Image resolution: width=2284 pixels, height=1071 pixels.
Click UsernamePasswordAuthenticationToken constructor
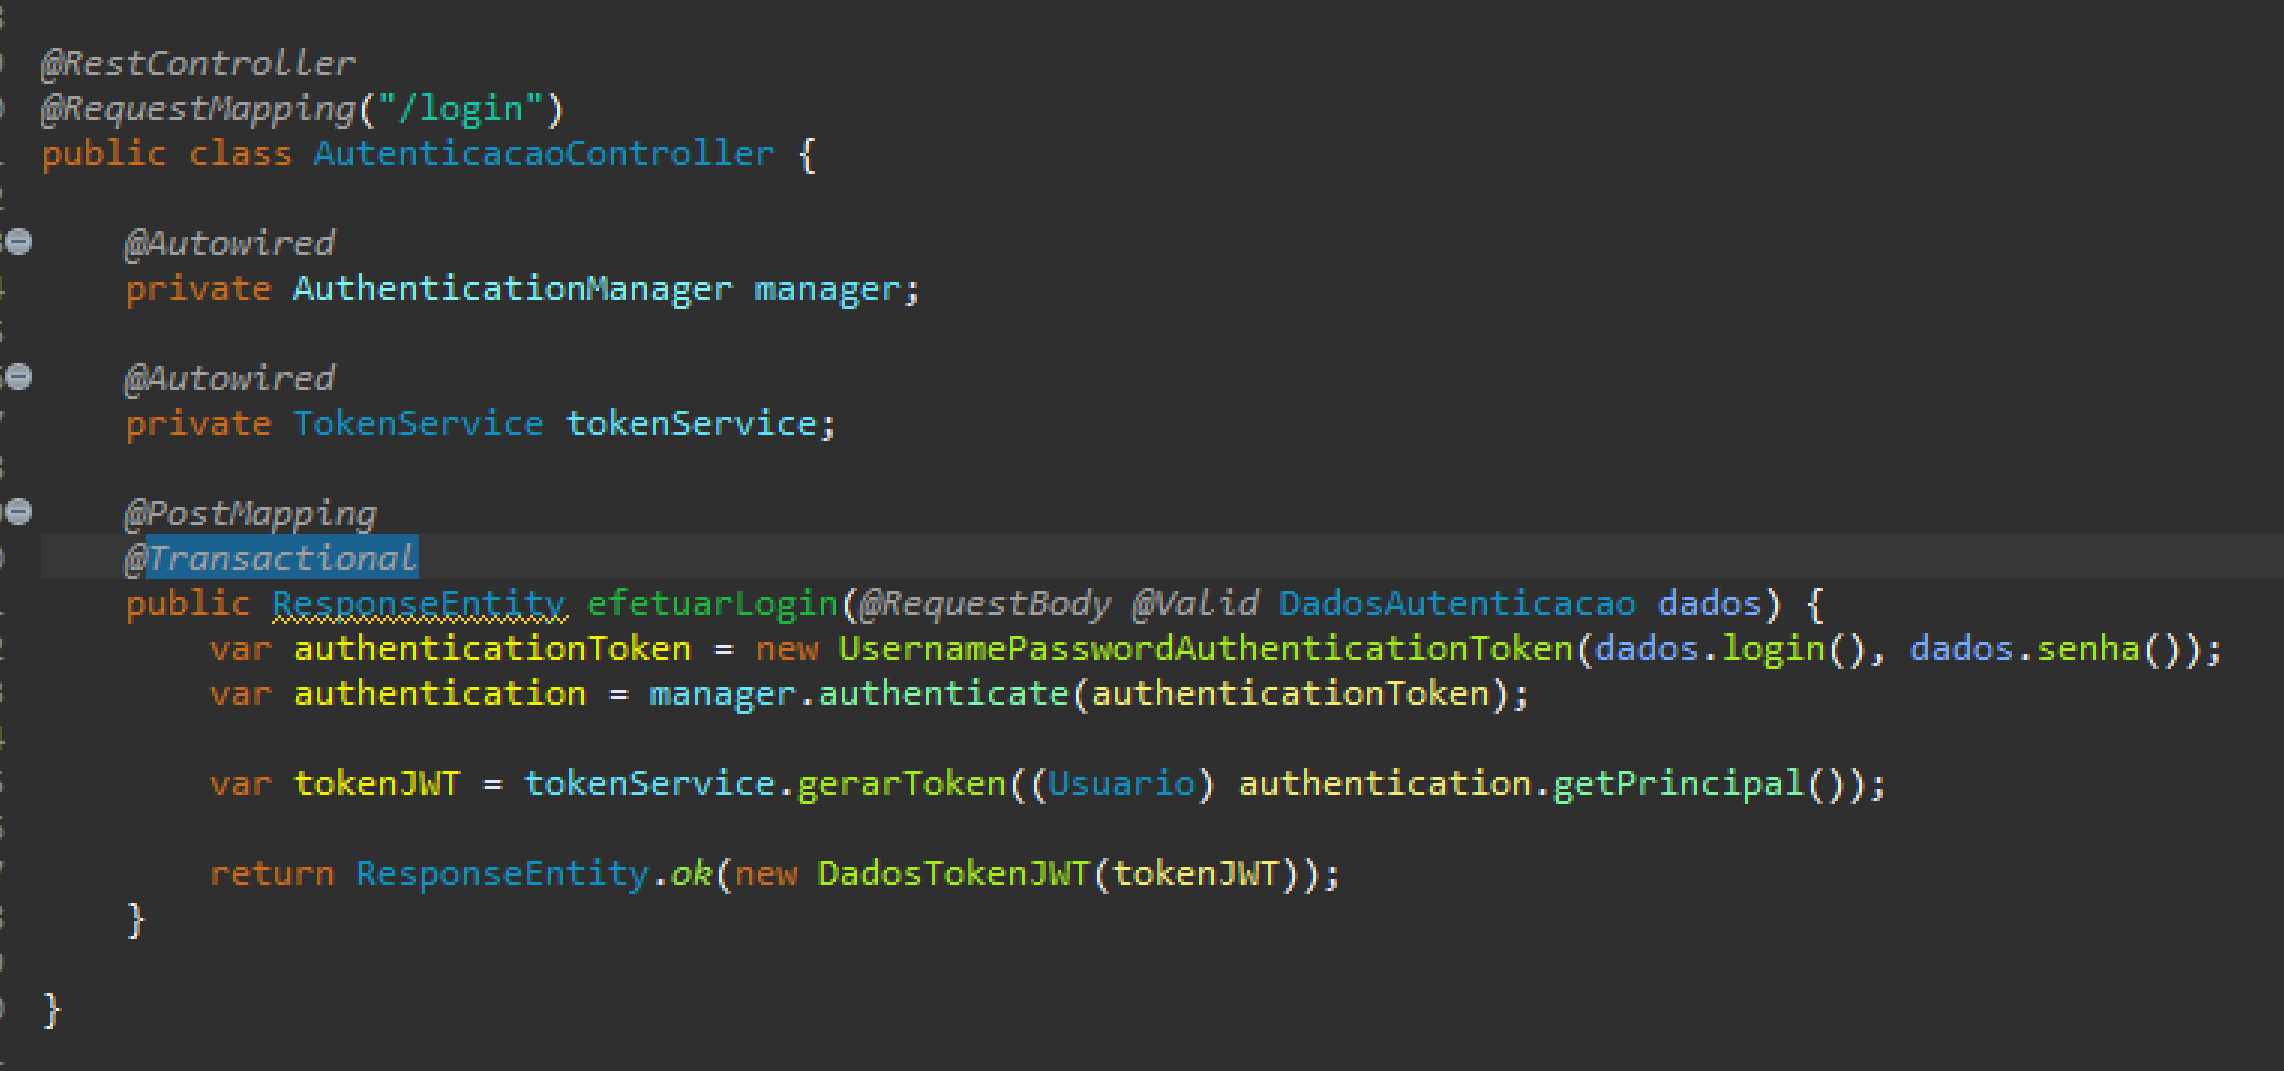click(1205, 649)
